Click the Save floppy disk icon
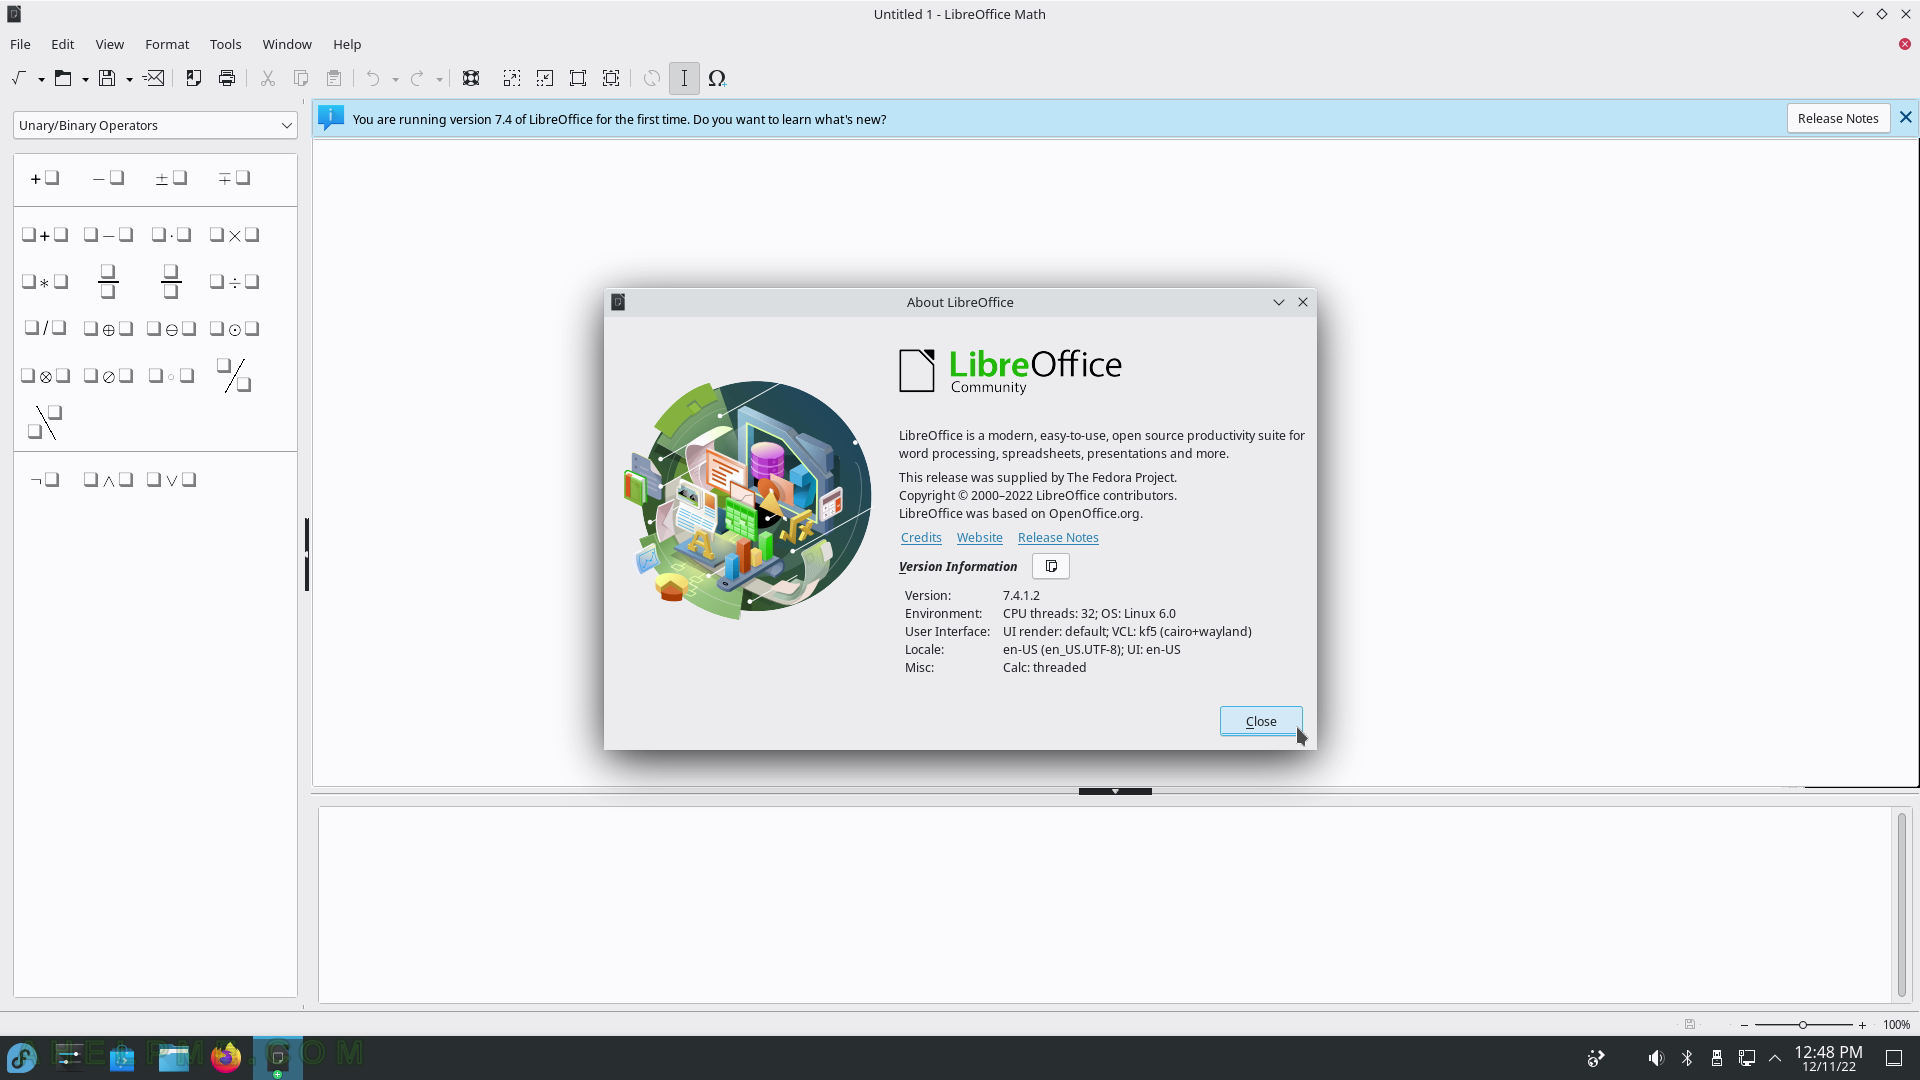1920x1080 pixels. pyautogui.click(x=106, y=78)
